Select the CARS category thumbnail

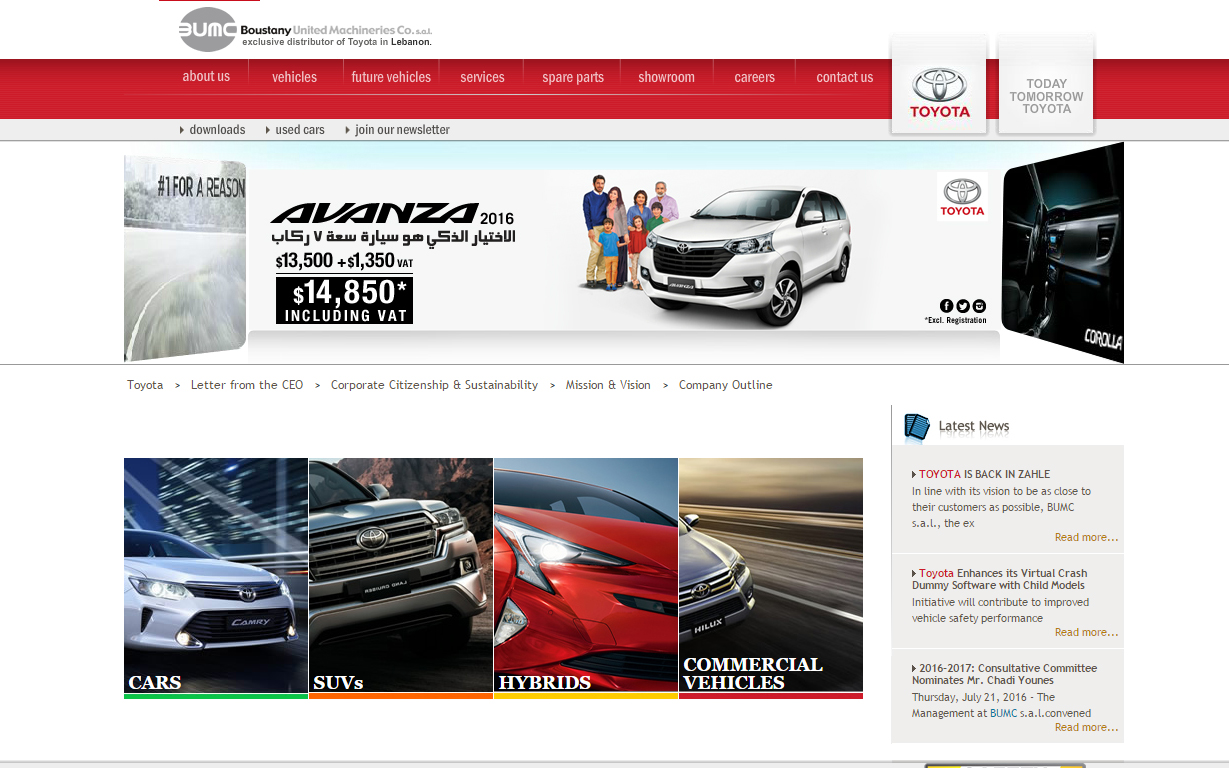pos(216,578)
